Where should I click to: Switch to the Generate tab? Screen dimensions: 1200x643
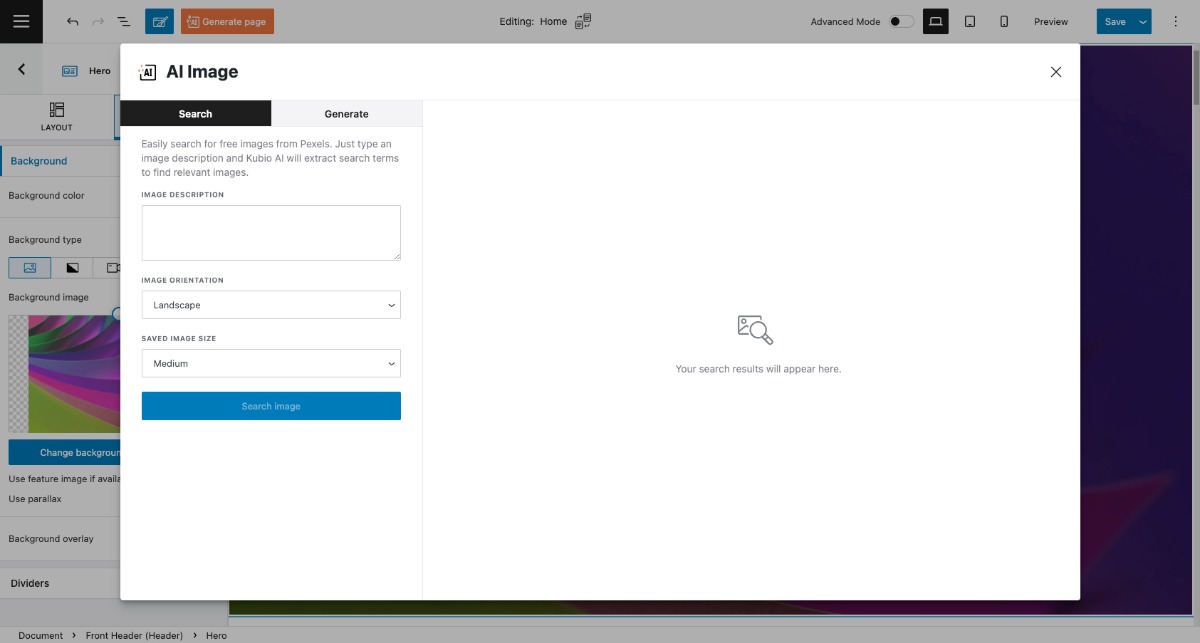346,114
